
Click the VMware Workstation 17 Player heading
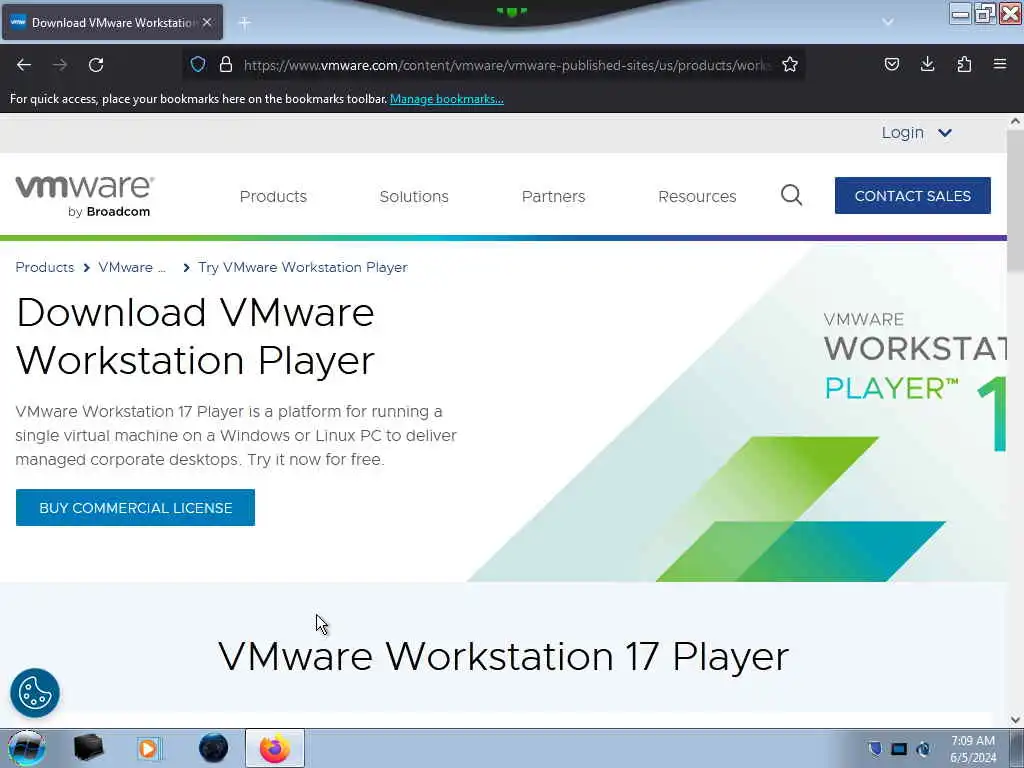tap(504, 656)
